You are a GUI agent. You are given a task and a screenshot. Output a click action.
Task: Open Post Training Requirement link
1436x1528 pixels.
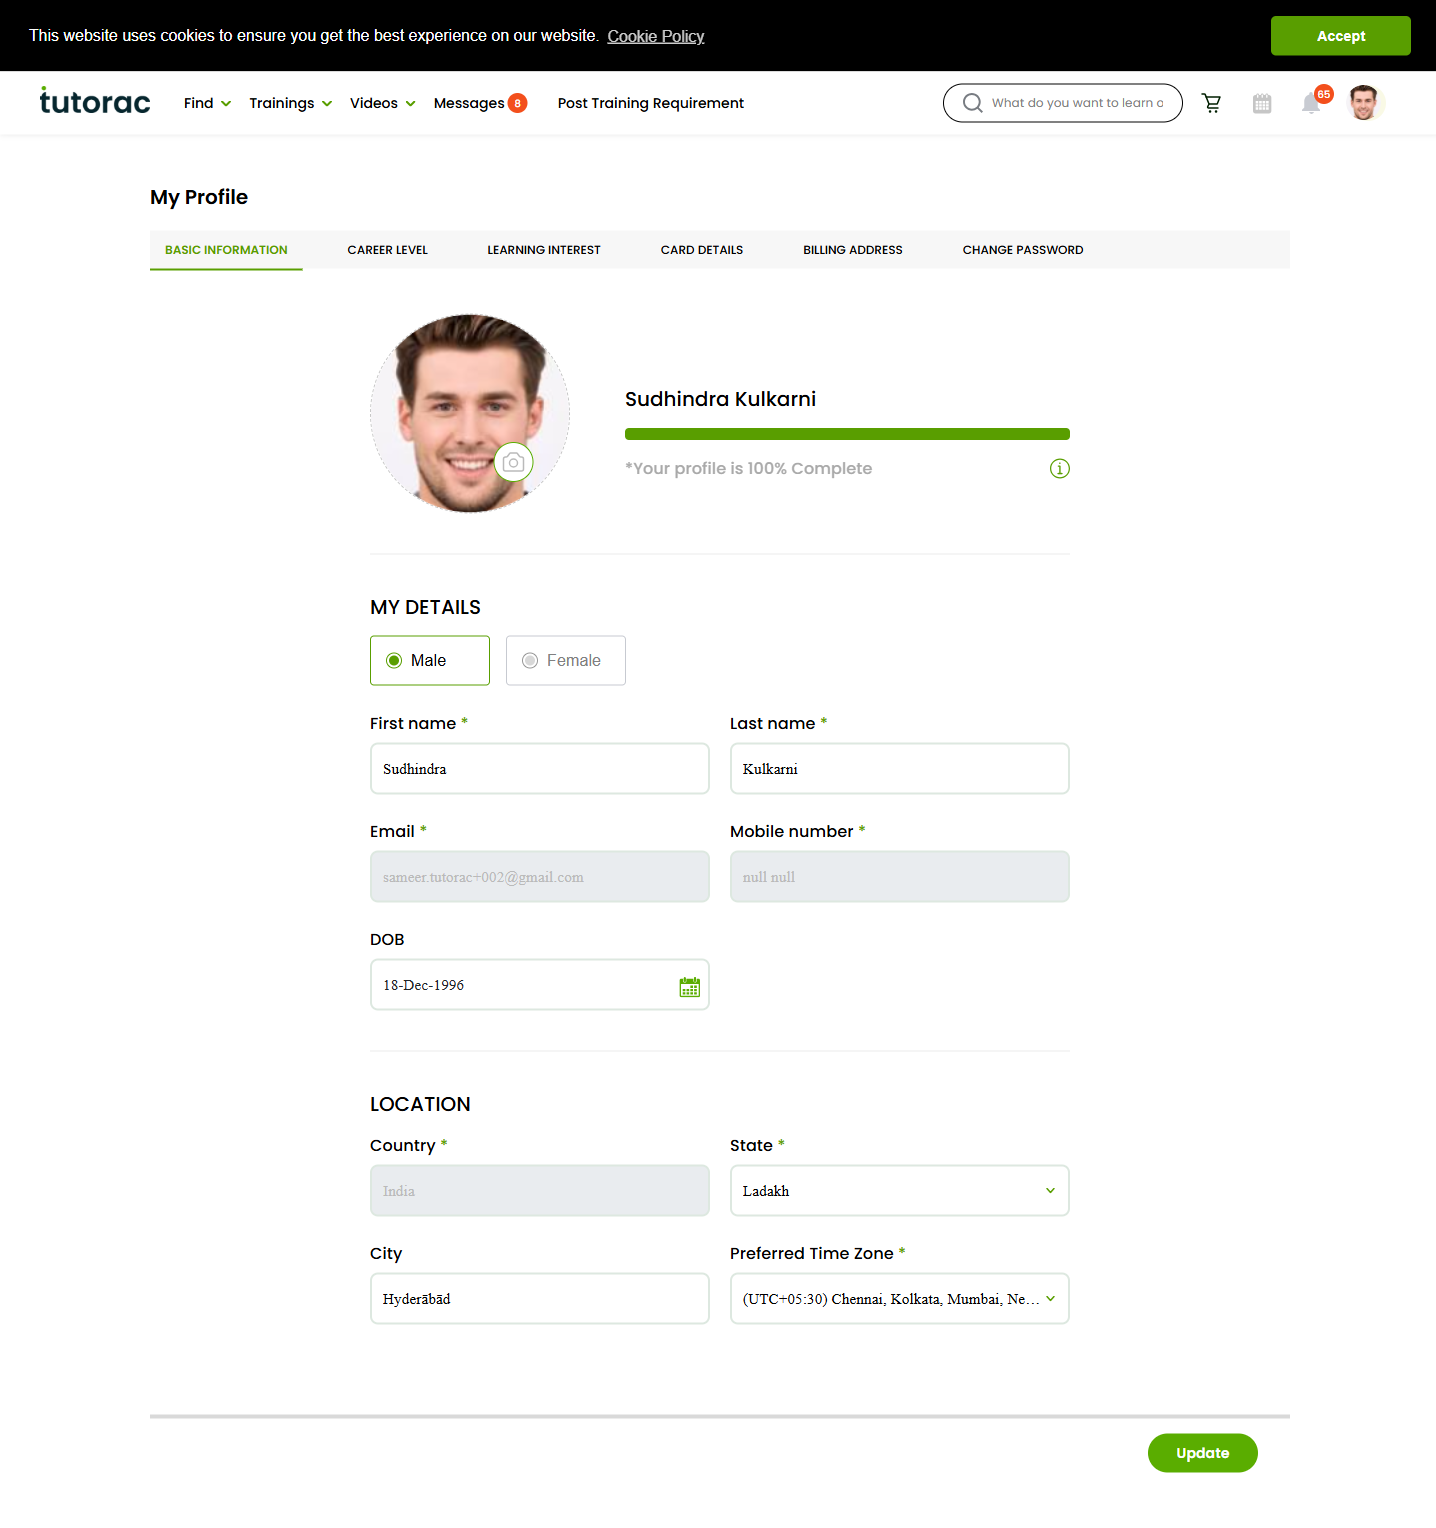pos(651,103)
